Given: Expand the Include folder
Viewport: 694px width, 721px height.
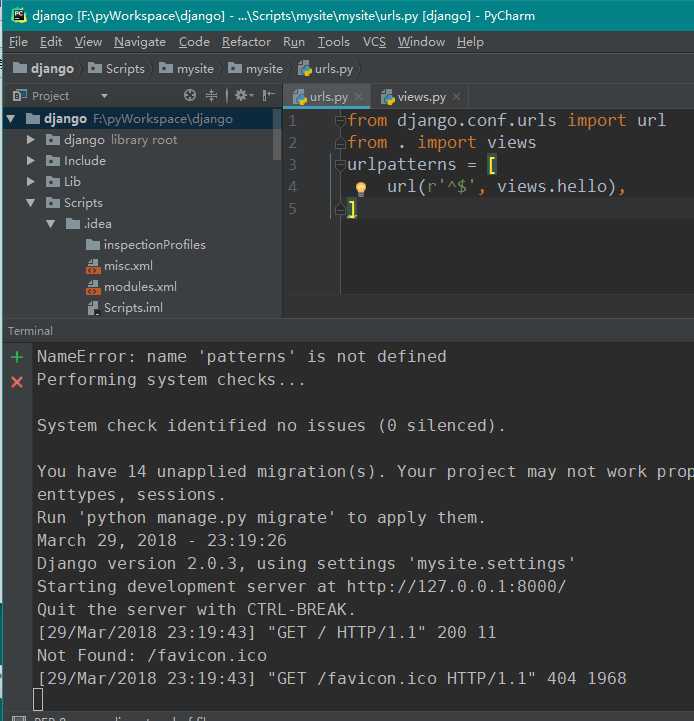Looking at the screenshot, I should (x=30, y=160).
